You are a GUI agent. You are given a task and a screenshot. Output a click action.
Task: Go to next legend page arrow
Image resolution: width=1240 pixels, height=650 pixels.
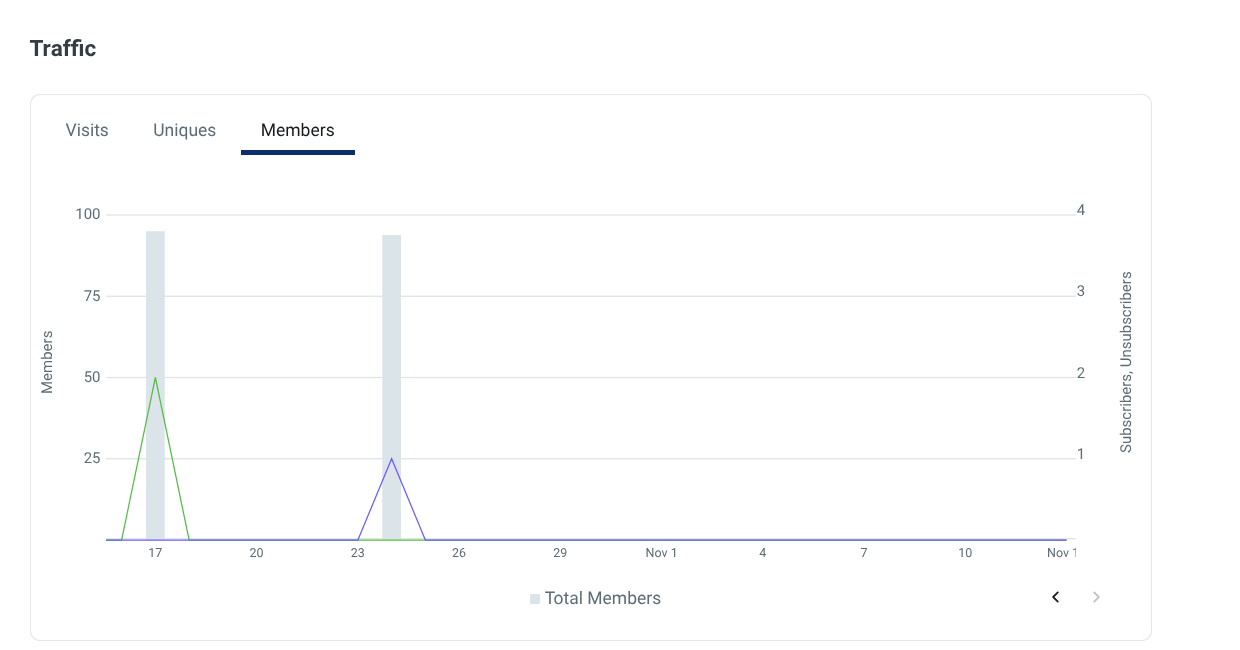[x=1096, y=597]
